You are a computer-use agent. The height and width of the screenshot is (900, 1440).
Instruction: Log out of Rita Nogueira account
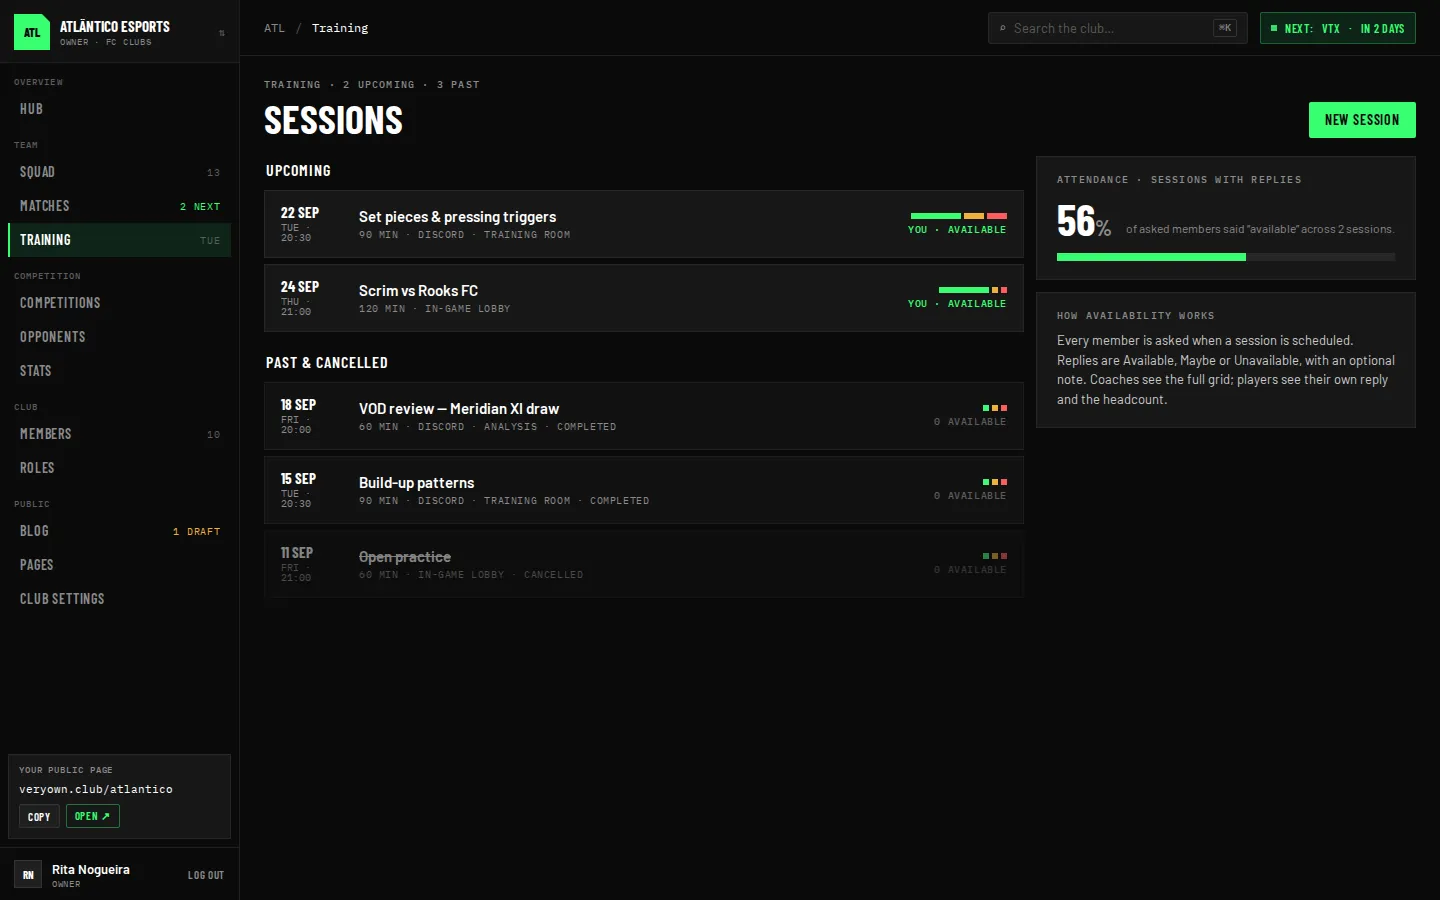tap(206, 875)
